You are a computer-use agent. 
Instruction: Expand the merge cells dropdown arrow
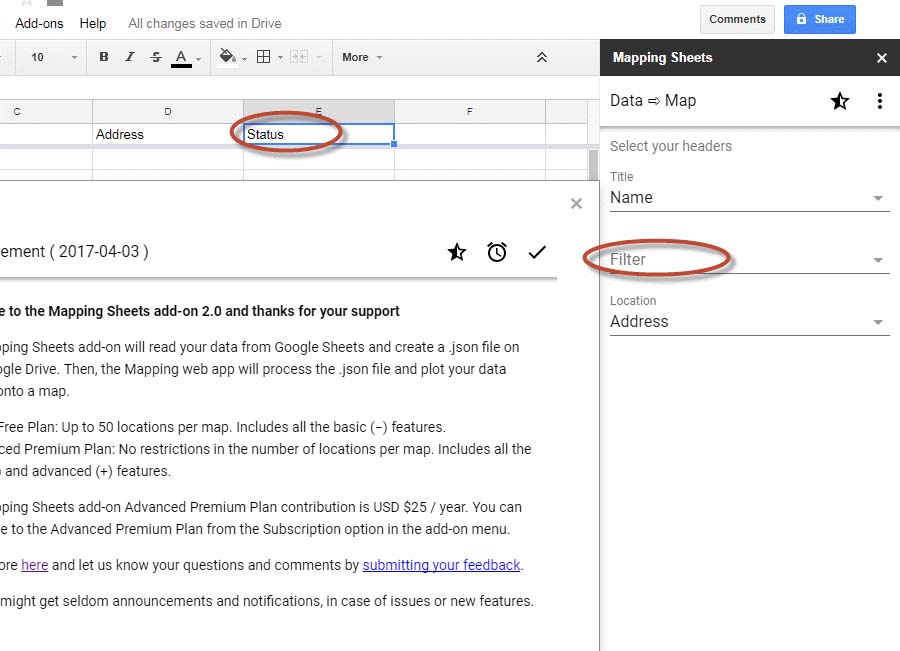pyautogui.click(x=318, y=57)
